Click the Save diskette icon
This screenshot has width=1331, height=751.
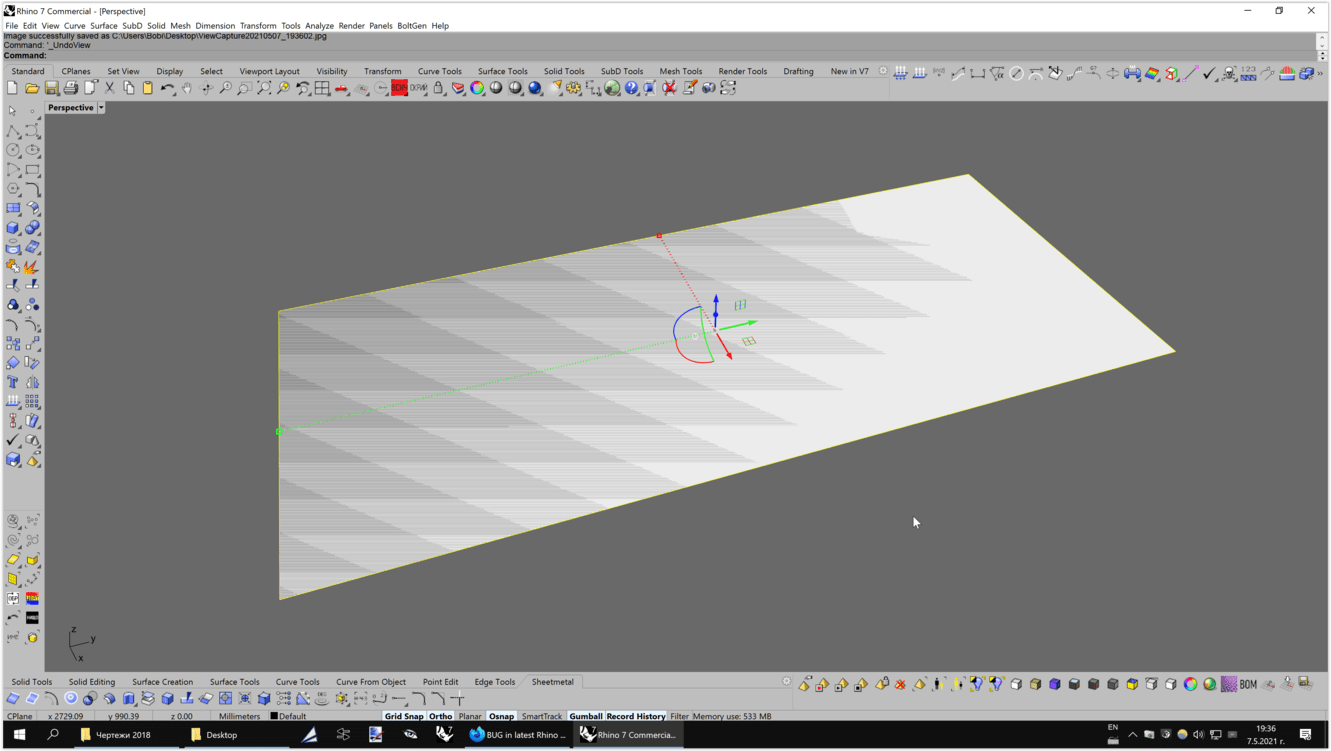coord(51,88)
